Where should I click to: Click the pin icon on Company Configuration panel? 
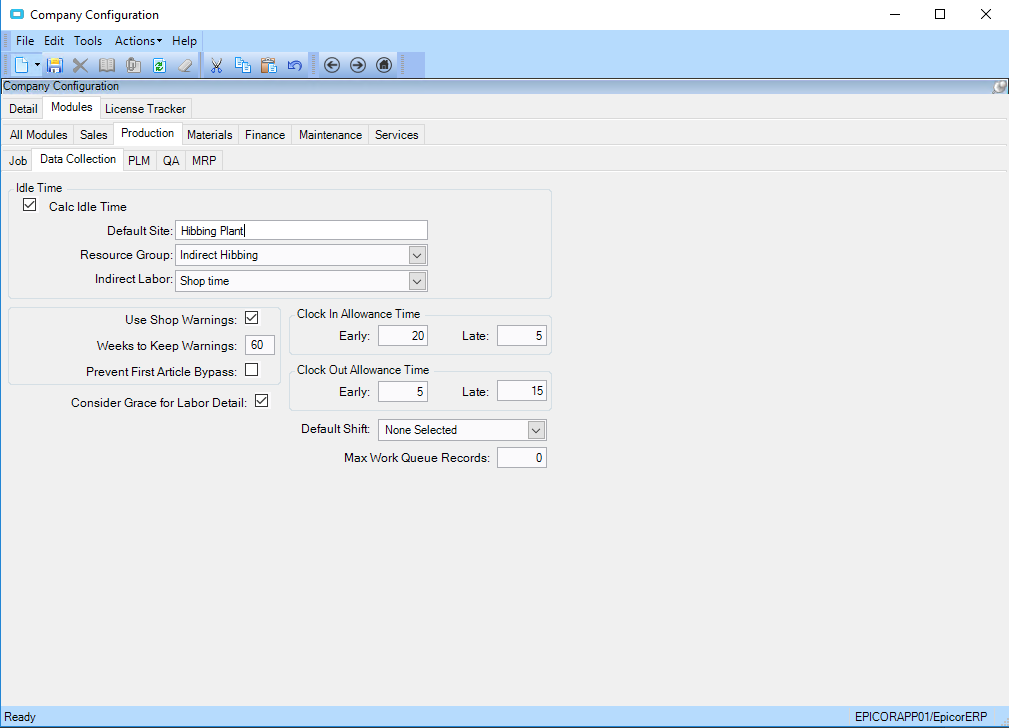coord(999,86)
